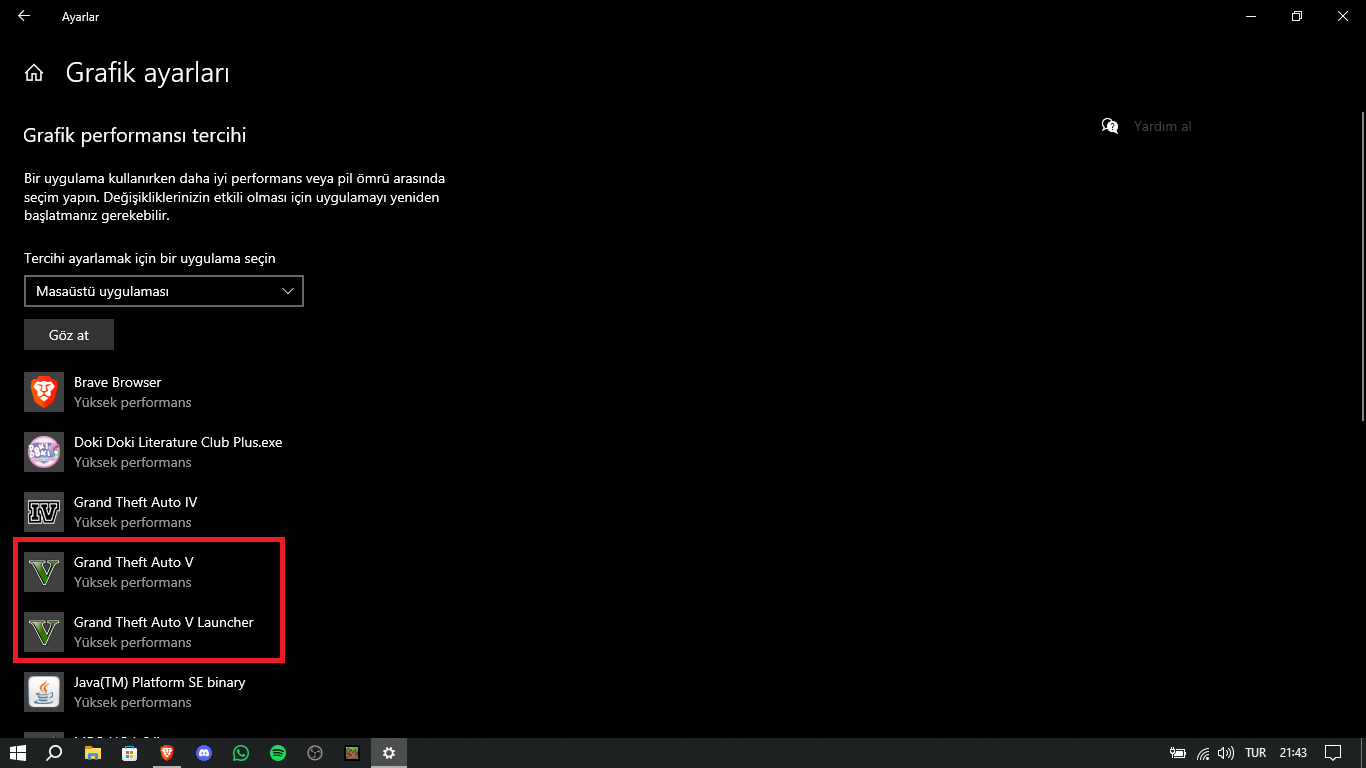Open the Settings home page icon

point(34,73)
